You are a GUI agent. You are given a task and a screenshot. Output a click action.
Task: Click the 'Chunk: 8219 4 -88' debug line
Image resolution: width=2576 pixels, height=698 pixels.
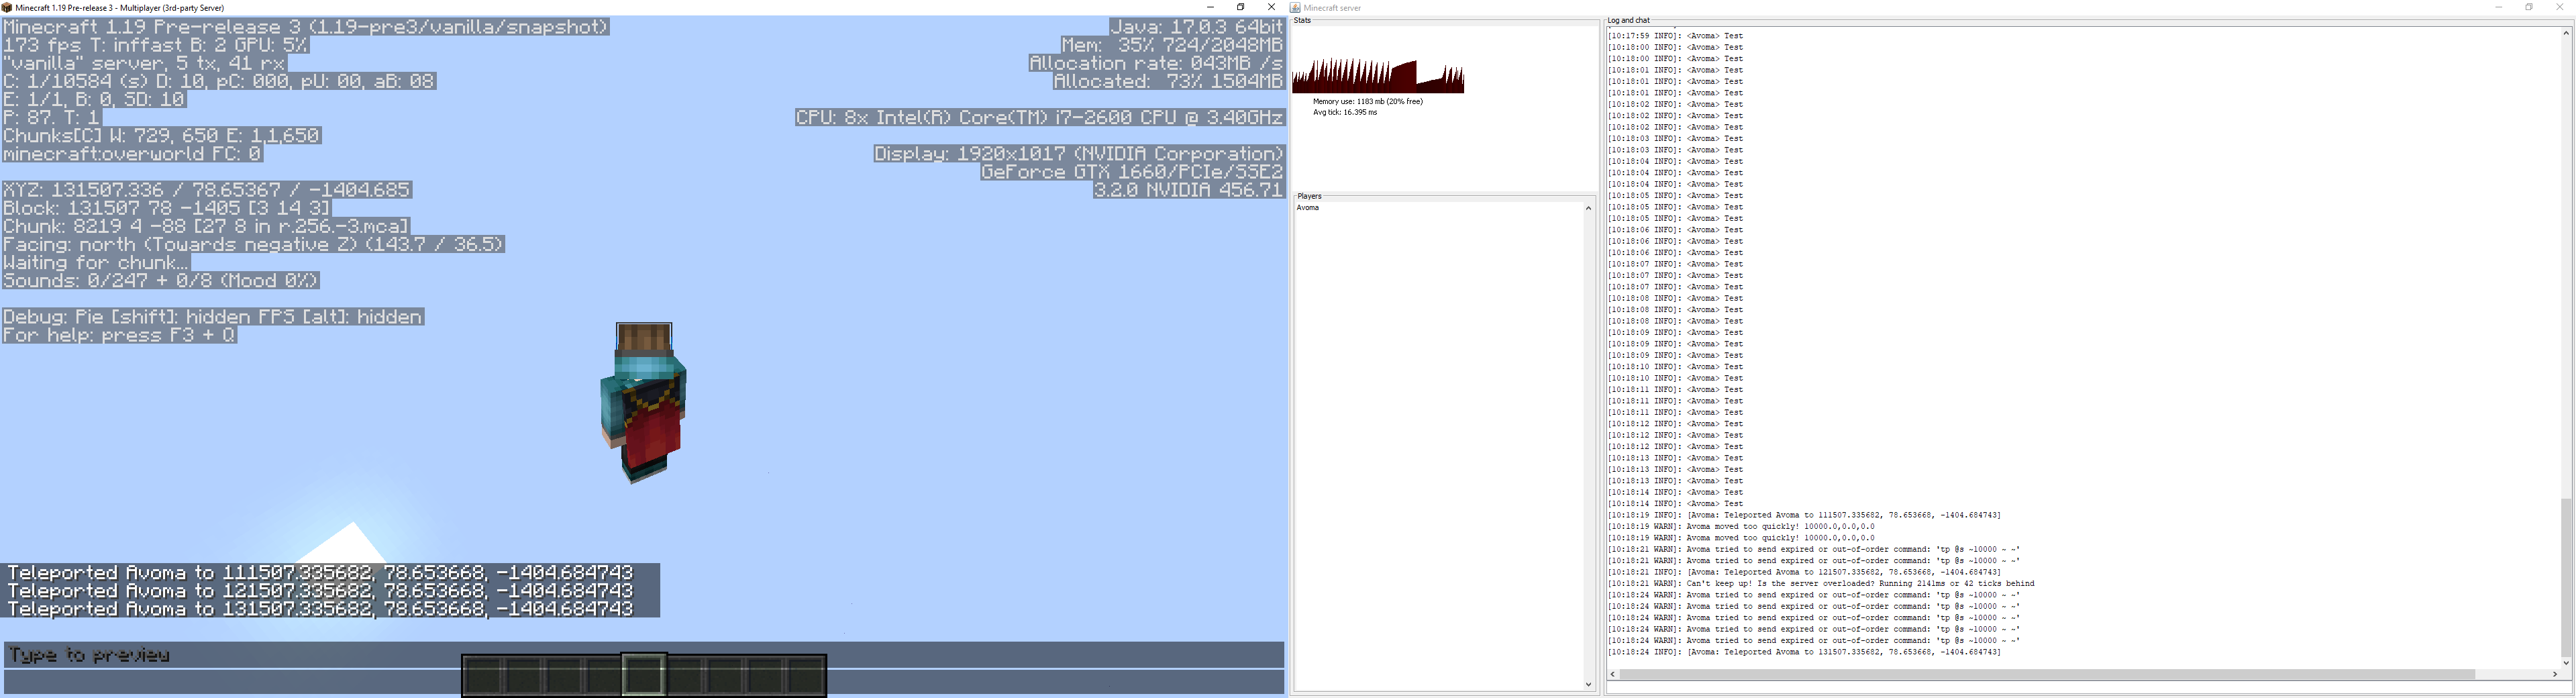coord(206,226)
